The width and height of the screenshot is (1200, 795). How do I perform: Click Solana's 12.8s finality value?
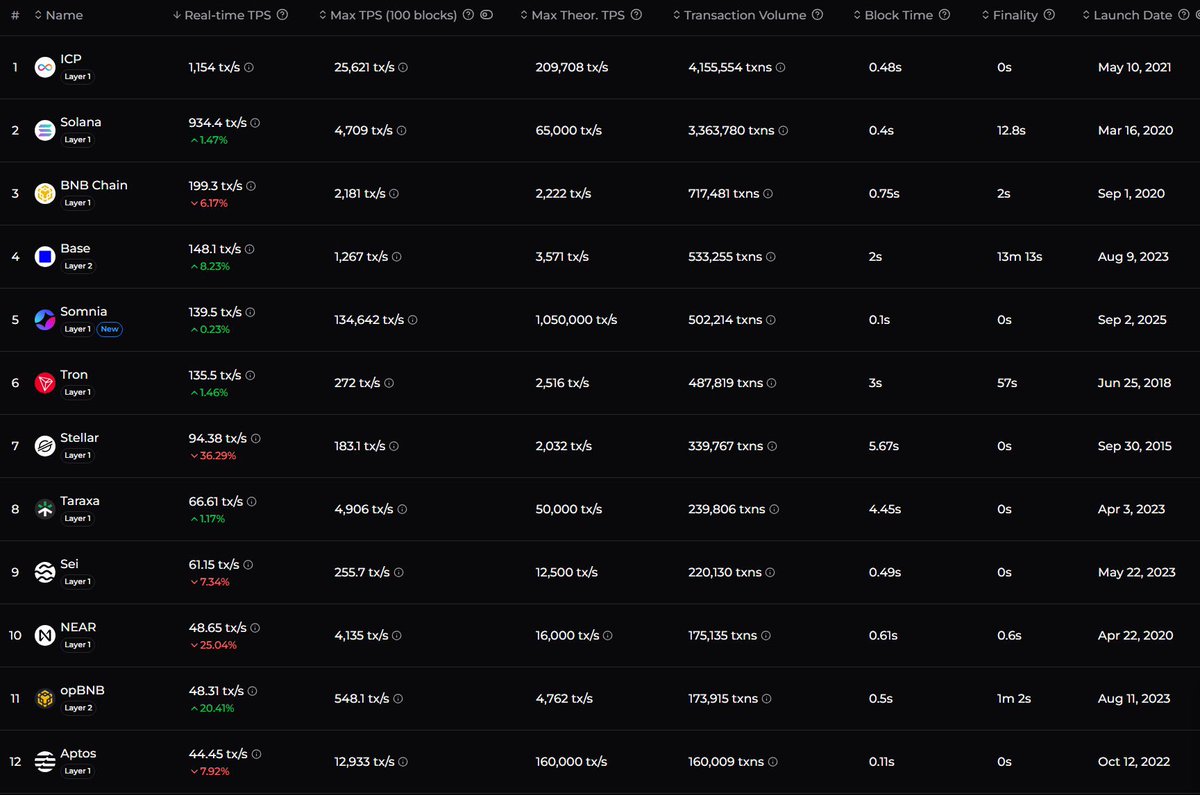click(x=1011, y=130)
